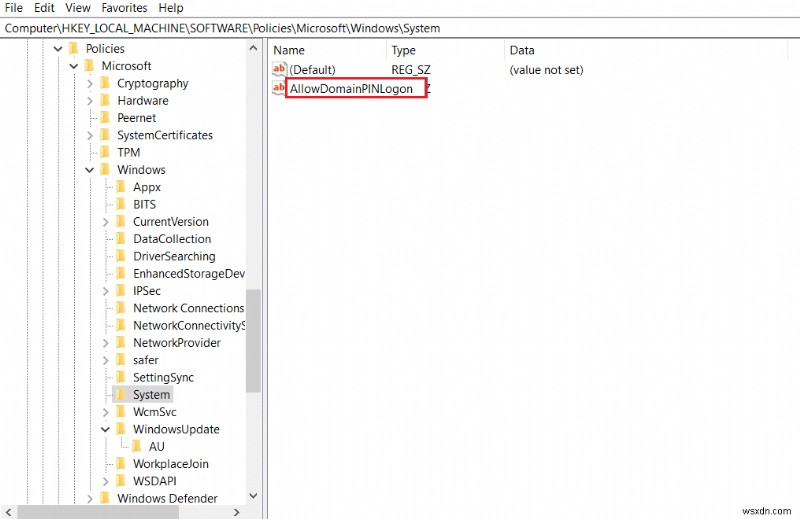Click the IPSec folder icon
The width and height of the screenshot is (800, 519).
(x=121, y=291)
